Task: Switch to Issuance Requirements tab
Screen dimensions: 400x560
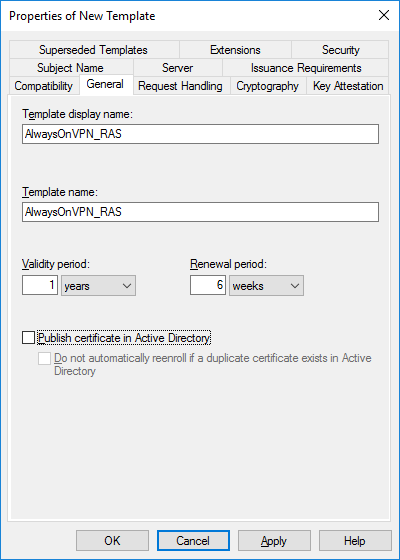Action: click(x=306, y=68)
